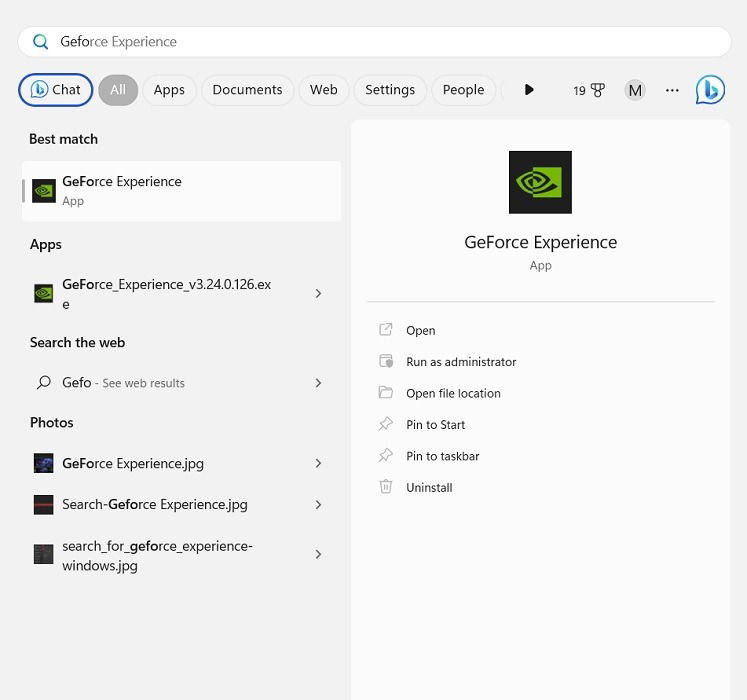Click the search magnifier icon in search box
Image resolution: width=747 pixels, height=700 pixels.
[40, 42]
